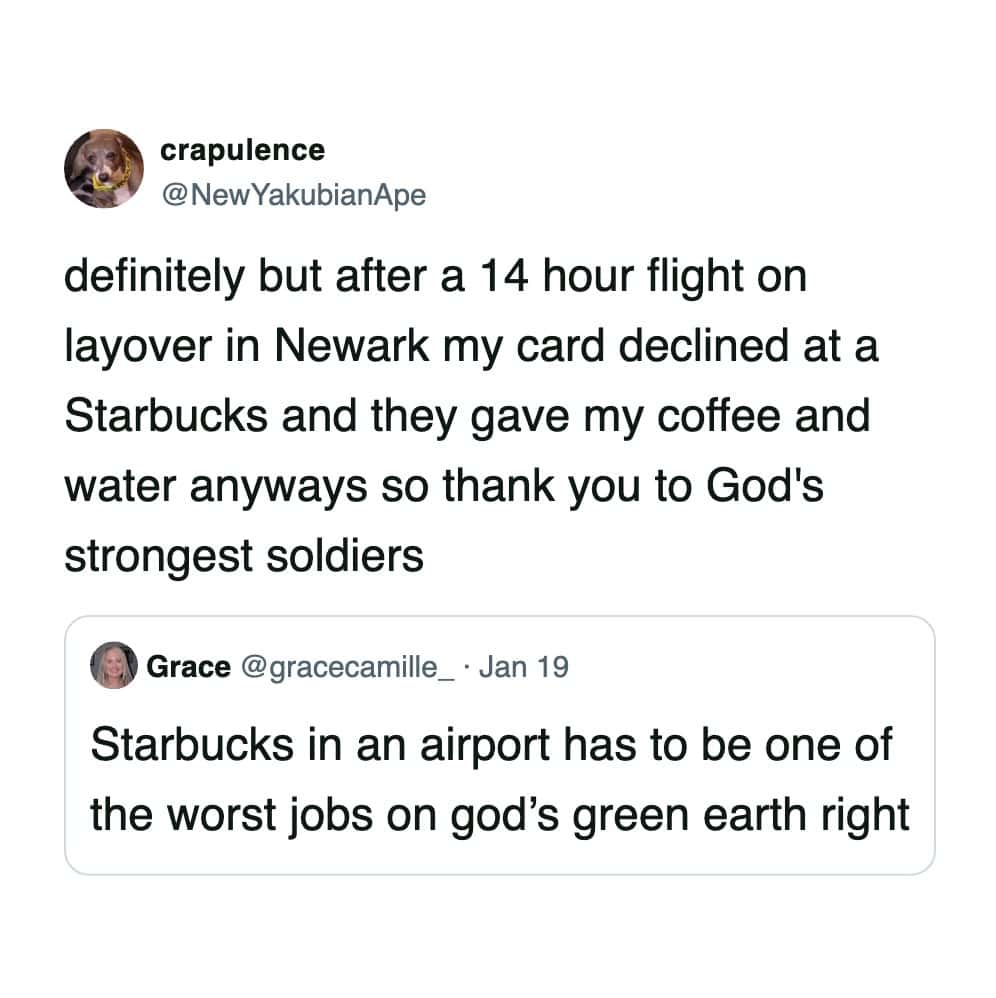The image size is (996, 998).
Task: Click the @NewYakubianApe handle
Action: pyautogui.click(x=292, y=194)
